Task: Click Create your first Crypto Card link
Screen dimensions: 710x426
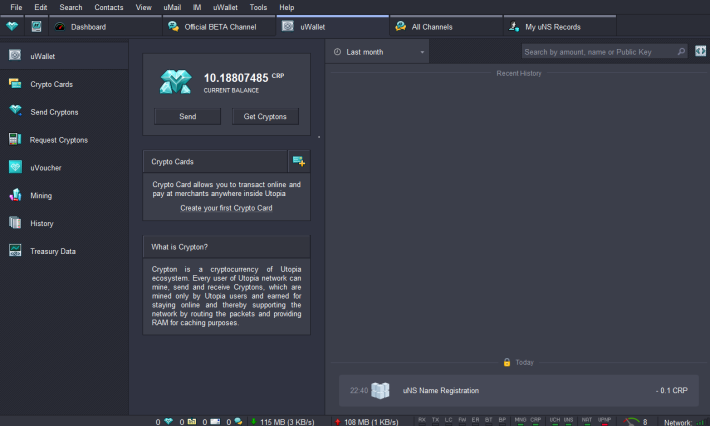Action: [226, 208]
